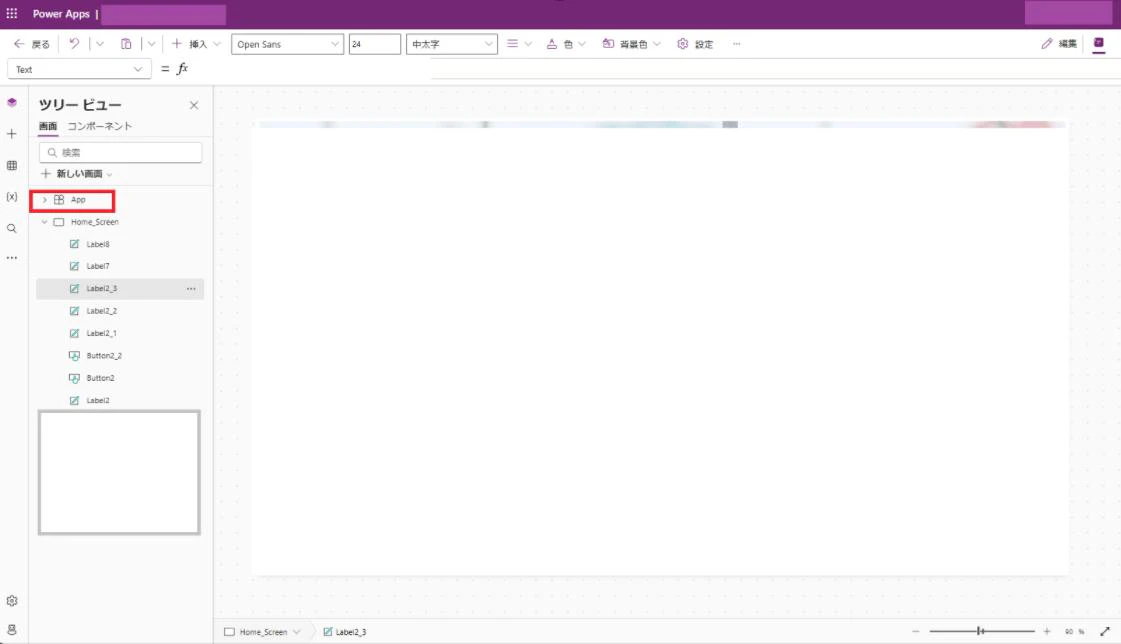Viewport: 1121px width, 644px height.
Task: Click the 90 % zoom value
Action: click(1074, 632)
